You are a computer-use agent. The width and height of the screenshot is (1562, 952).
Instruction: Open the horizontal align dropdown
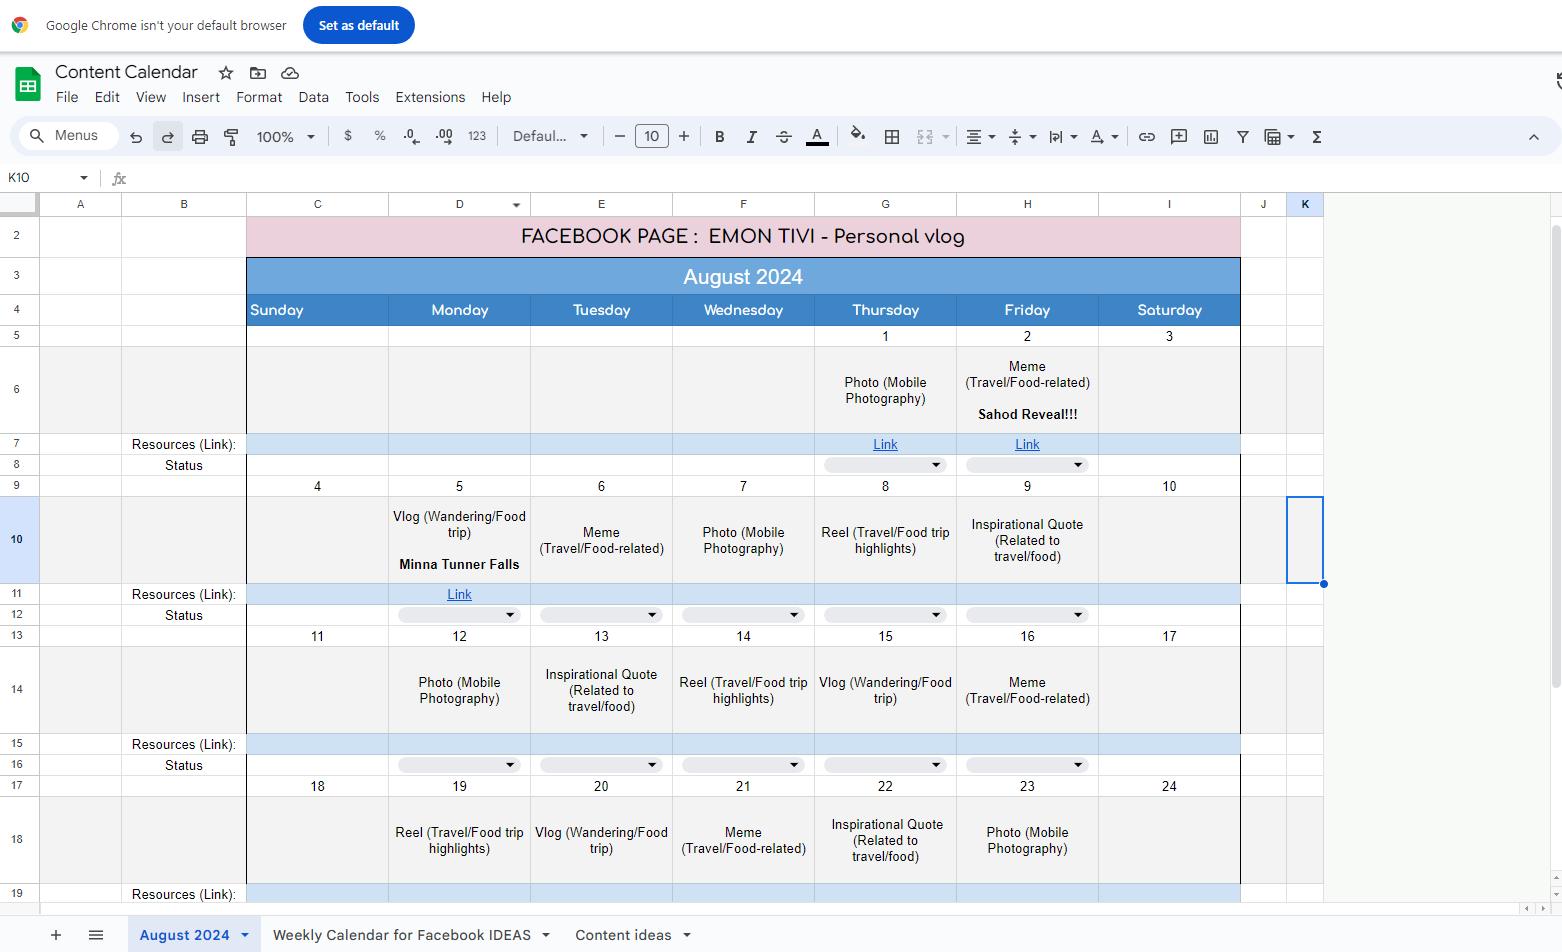[980, 137]
